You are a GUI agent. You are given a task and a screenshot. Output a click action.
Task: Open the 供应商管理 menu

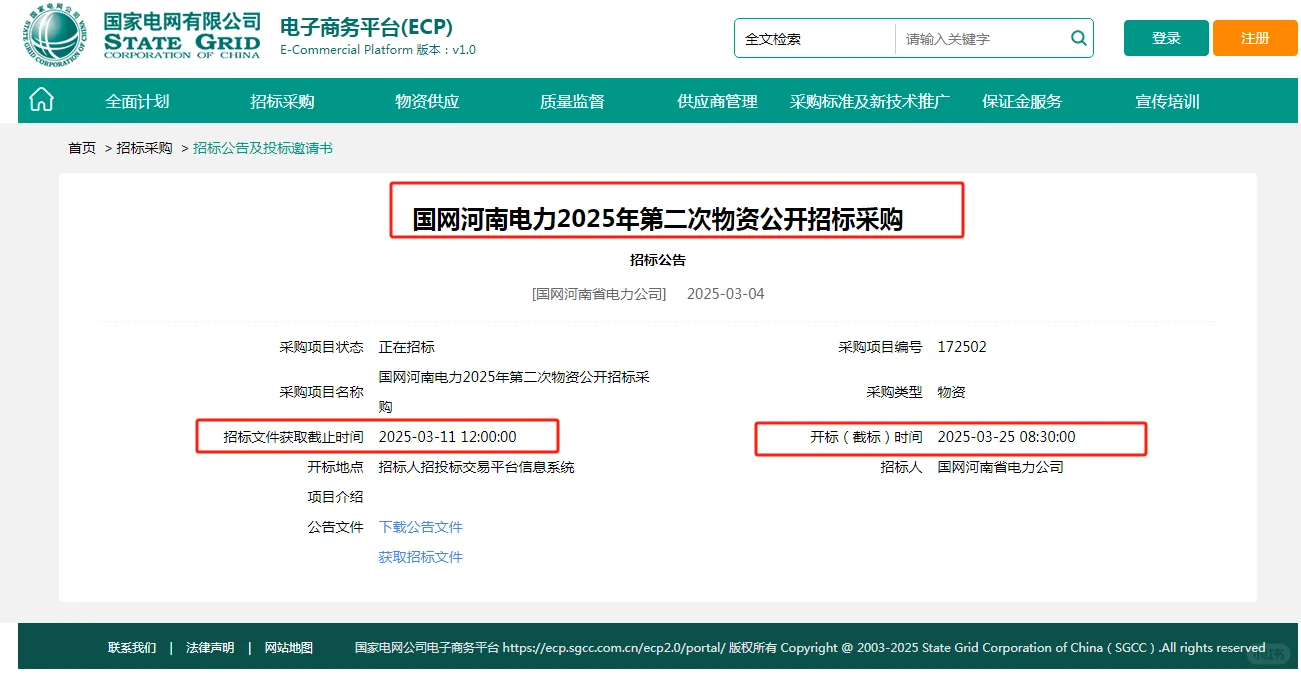coord(717,101)
